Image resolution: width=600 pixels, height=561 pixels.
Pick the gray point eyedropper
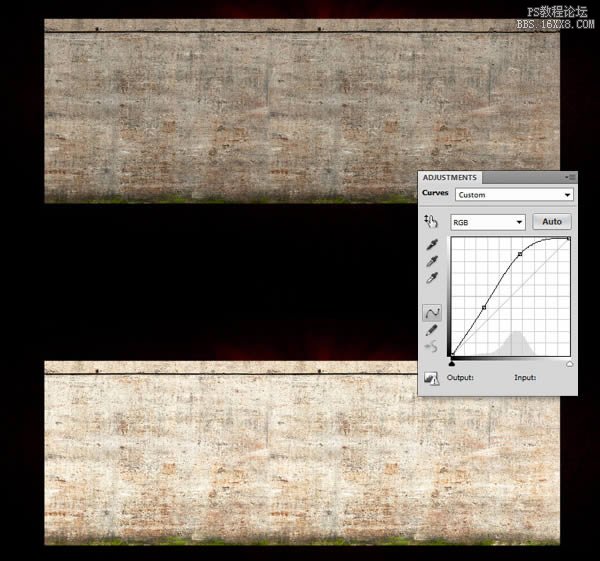point(432,261)
